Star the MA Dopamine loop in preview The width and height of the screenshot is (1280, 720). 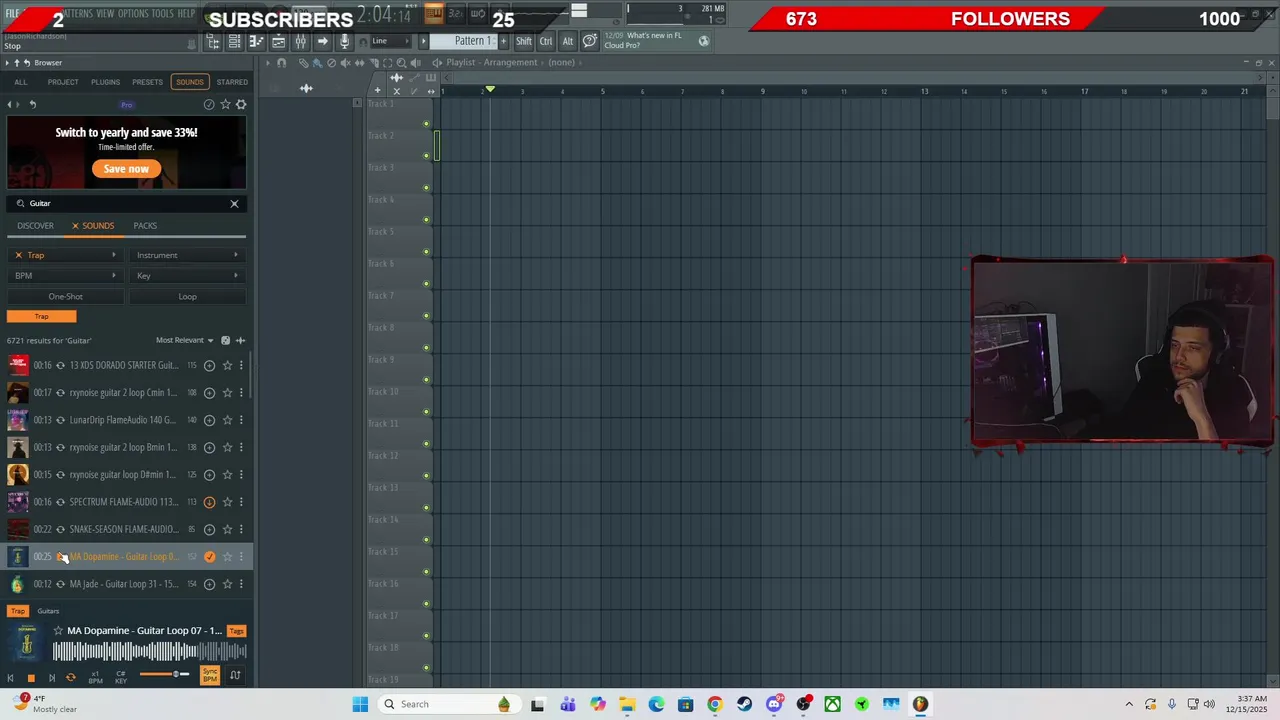point(58,631)
